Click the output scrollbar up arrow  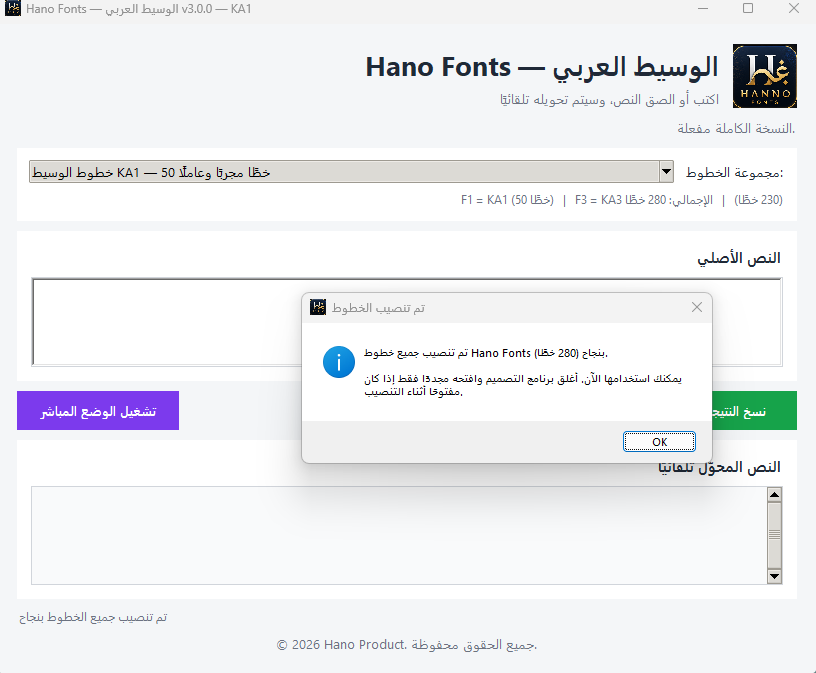pos(774,494)
